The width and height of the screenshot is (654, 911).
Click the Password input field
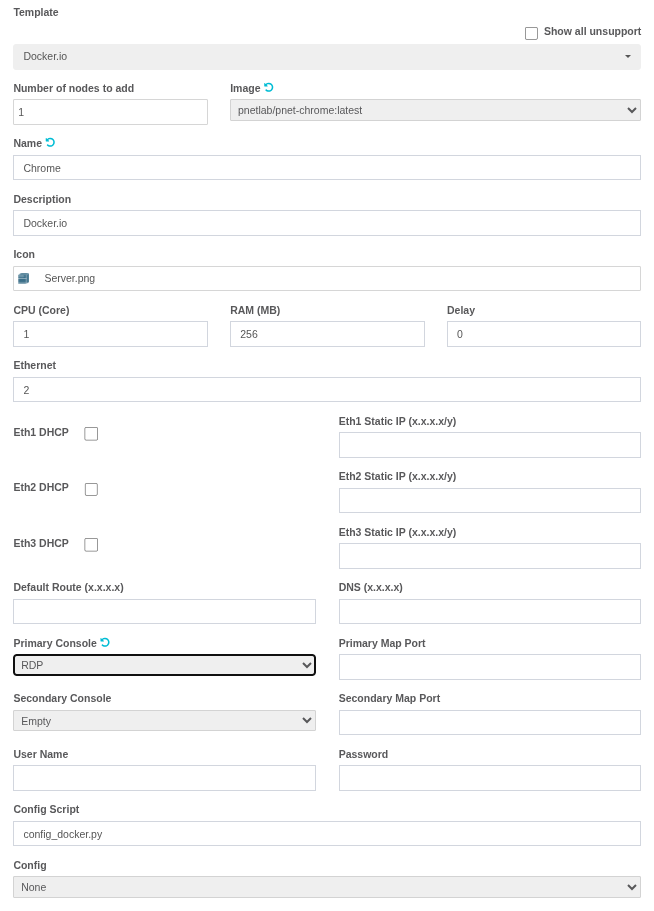tap(490, 778)
